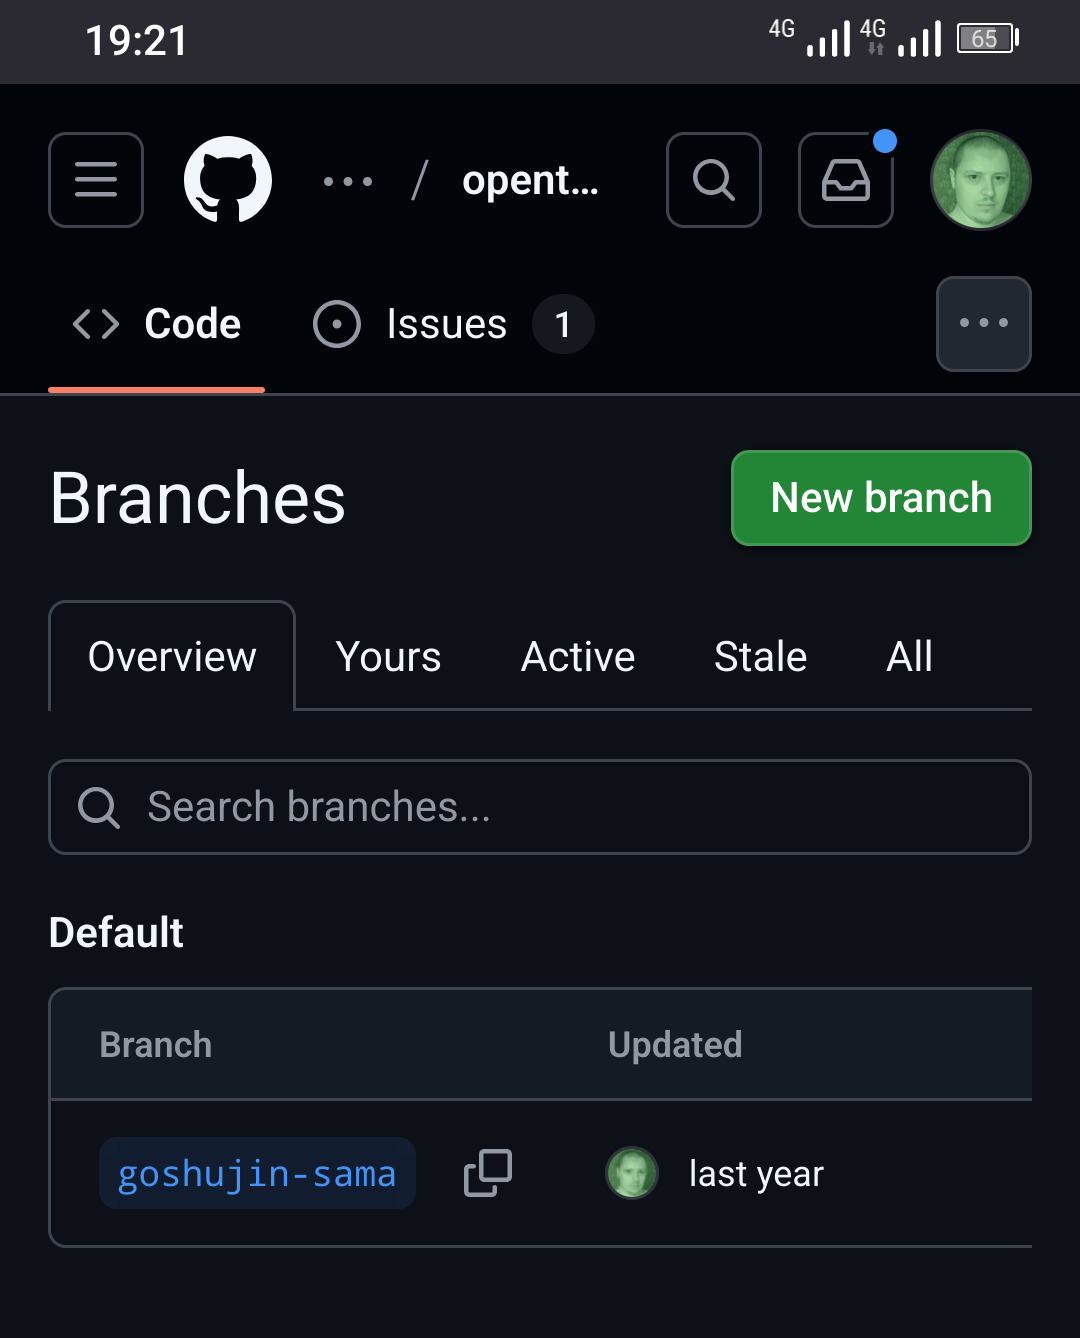Open the 'opent...' repository link

(x=530, y=181)
